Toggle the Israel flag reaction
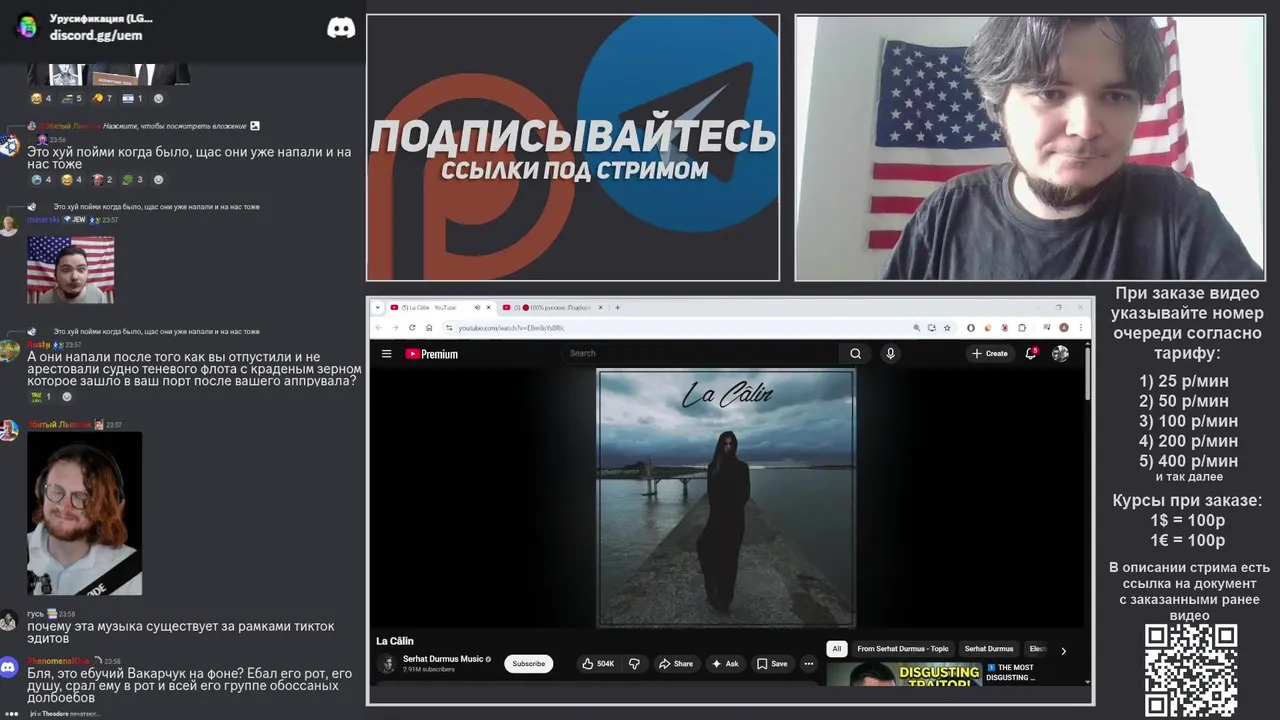This screenshot has width=1280, height=720. pyautogui.click(x=132, y=98)
